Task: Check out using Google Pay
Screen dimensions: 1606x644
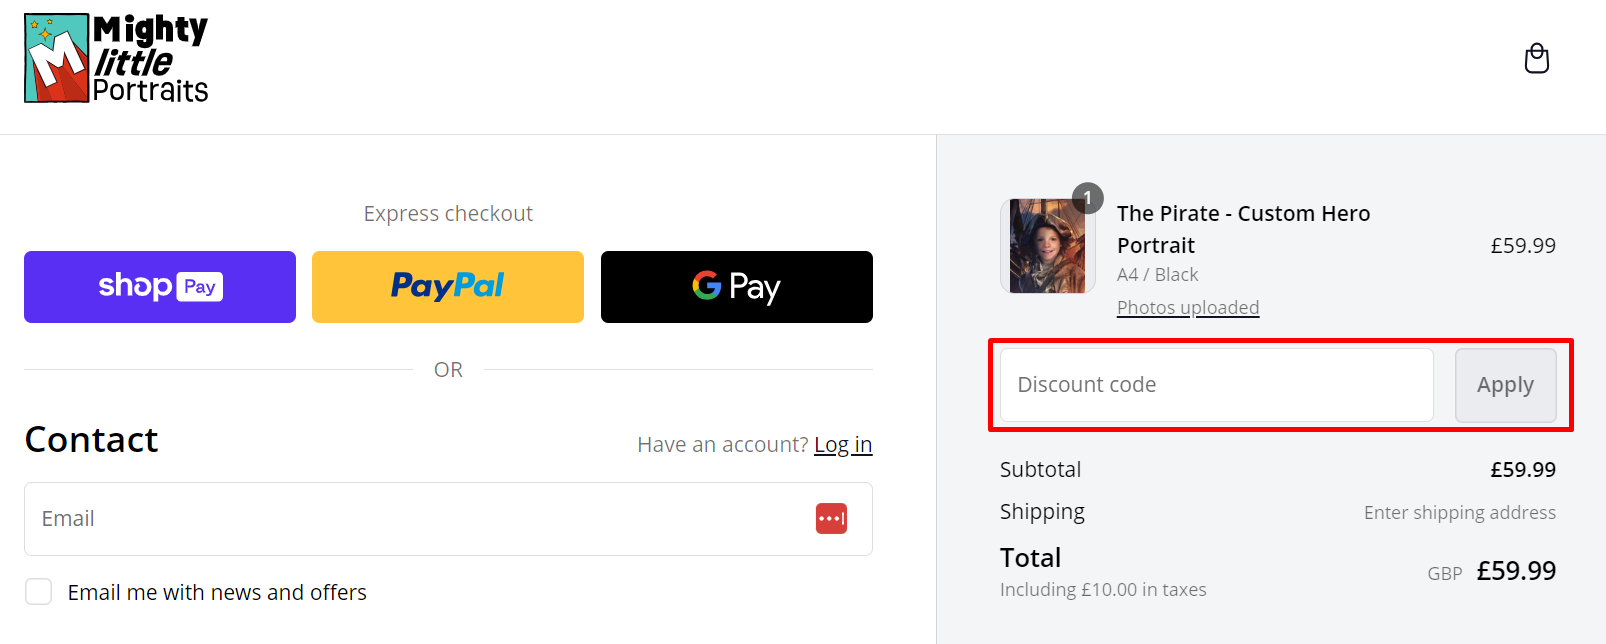Action: [x=736, y=287]
